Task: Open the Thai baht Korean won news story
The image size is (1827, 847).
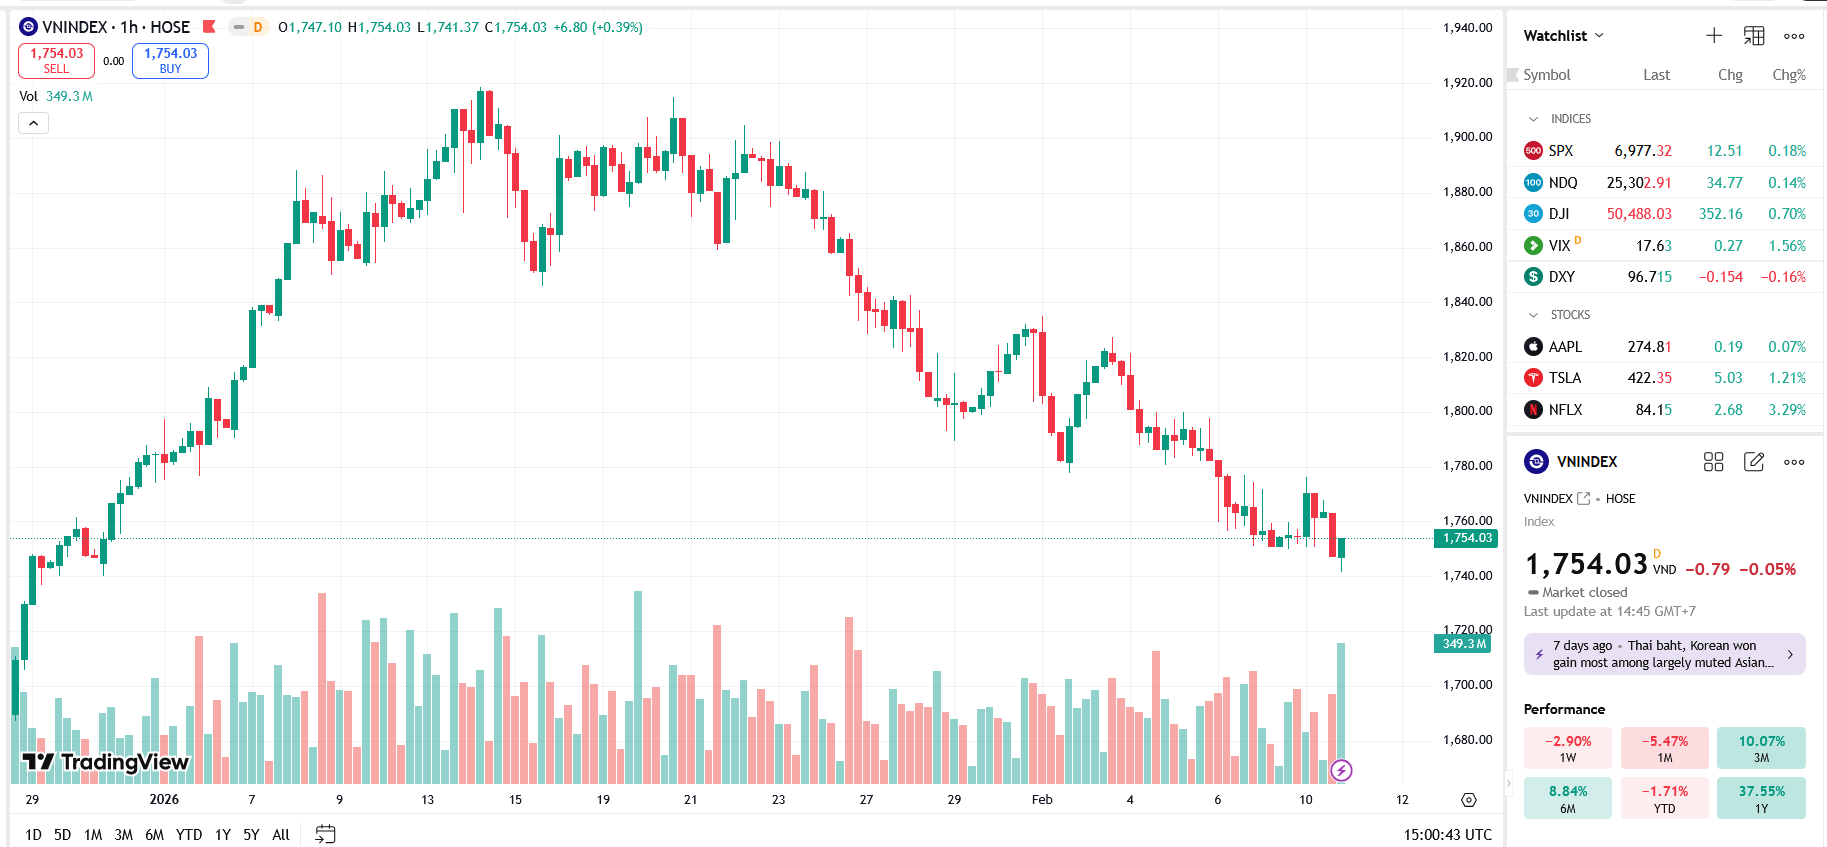Action: click(1663, 653)
